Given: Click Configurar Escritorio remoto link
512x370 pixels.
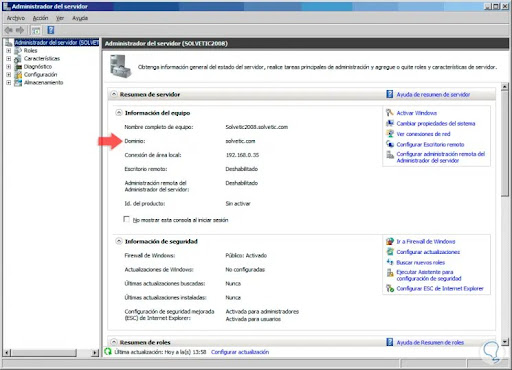Looking at the screenshot, I should coord(430,144).
